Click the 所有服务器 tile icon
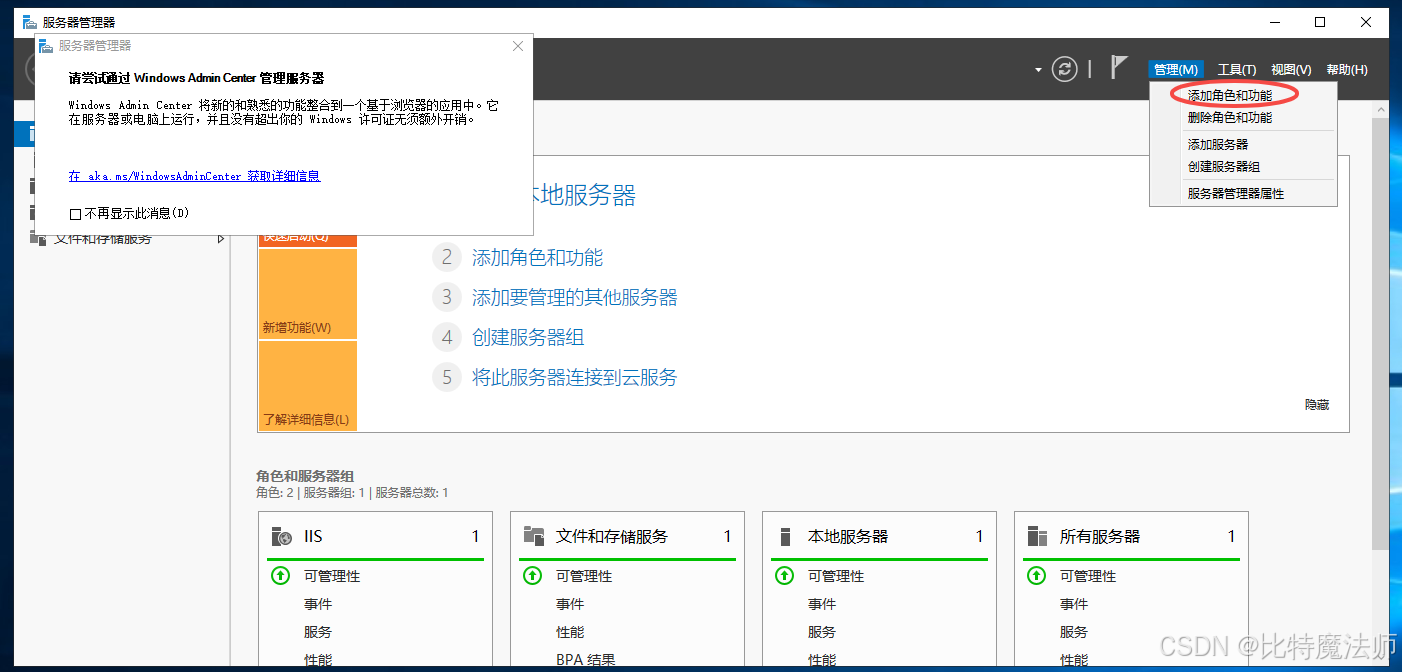Image resolution: width=1402 pixels, height=672 pixels. tap(1038, 537)
